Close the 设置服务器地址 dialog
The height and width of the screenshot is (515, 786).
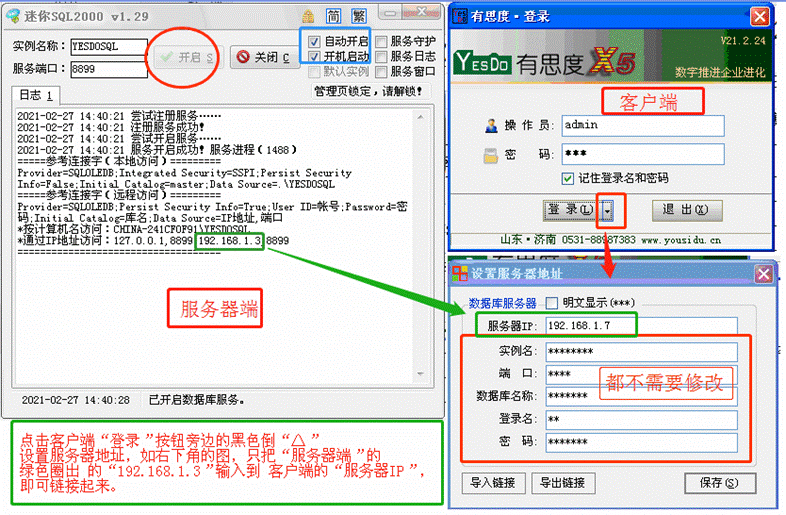coord(763,274)
